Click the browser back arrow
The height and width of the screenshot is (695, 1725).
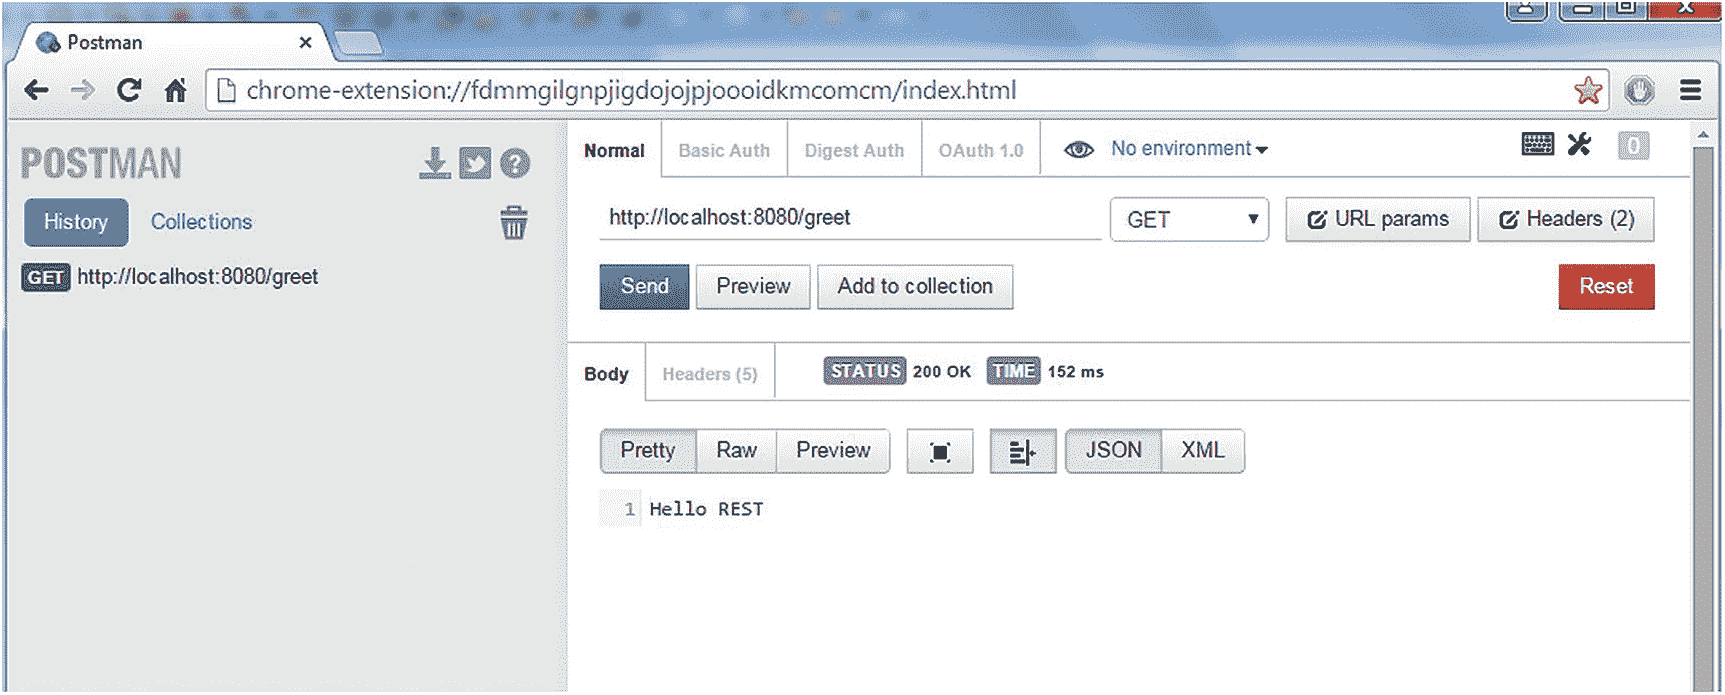(36, 91)
